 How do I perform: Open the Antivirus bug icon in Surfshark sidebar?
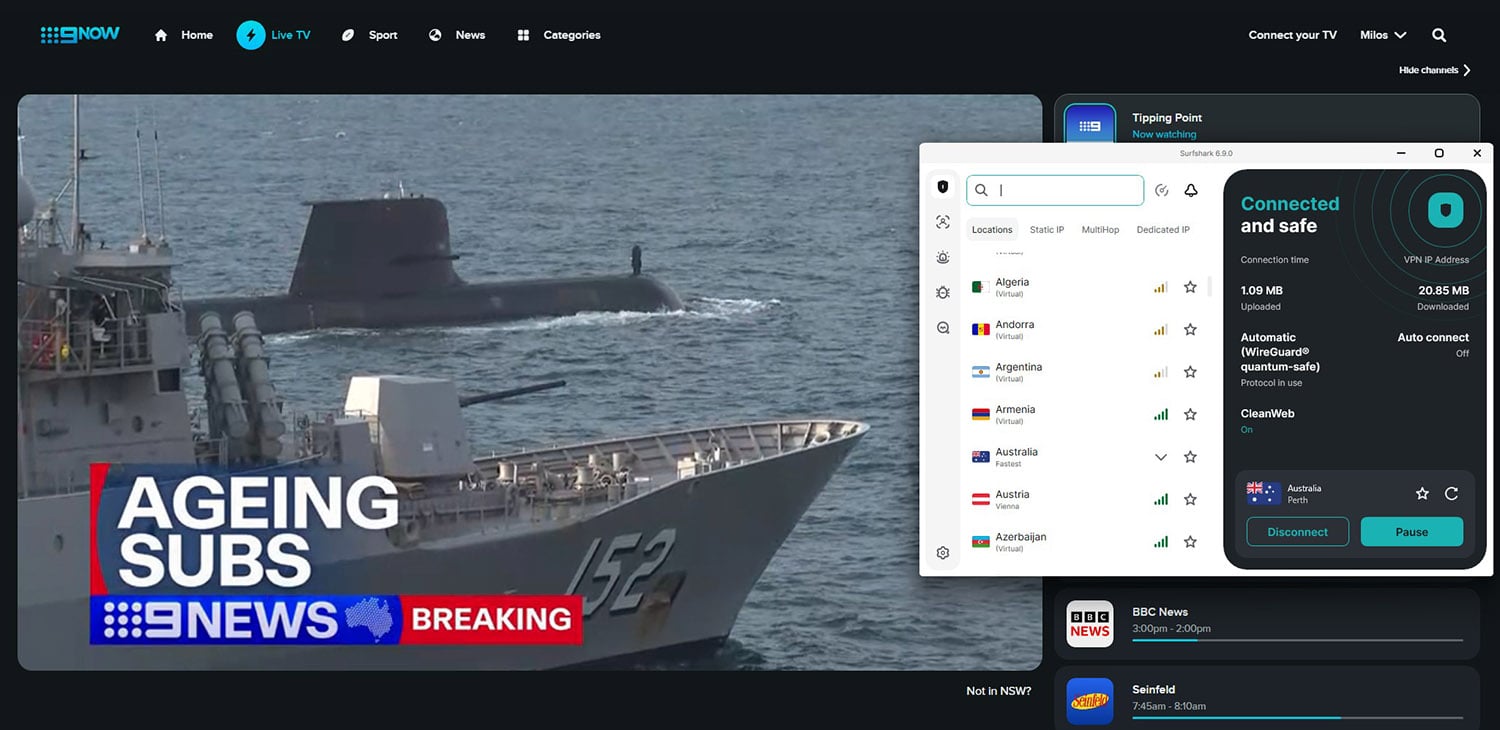[x=942, y=292]
